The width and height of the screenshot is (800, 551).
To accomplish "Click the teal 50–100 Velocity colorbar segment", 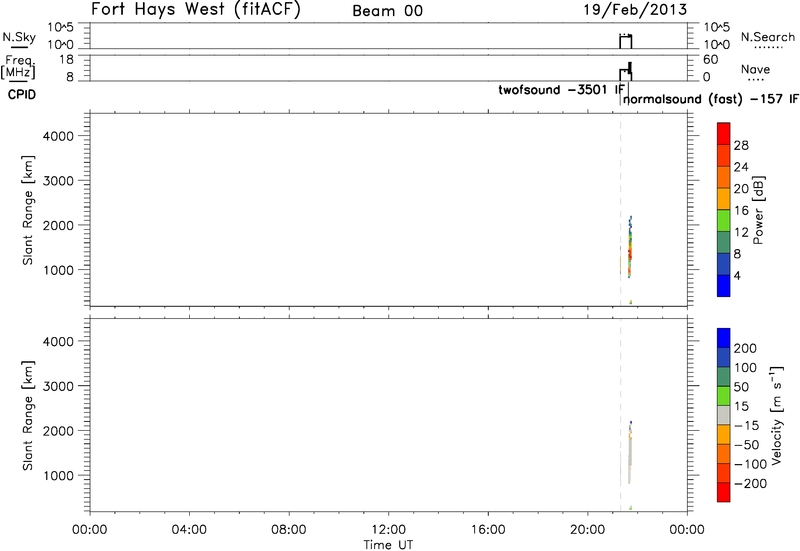I will click(723, 377).
